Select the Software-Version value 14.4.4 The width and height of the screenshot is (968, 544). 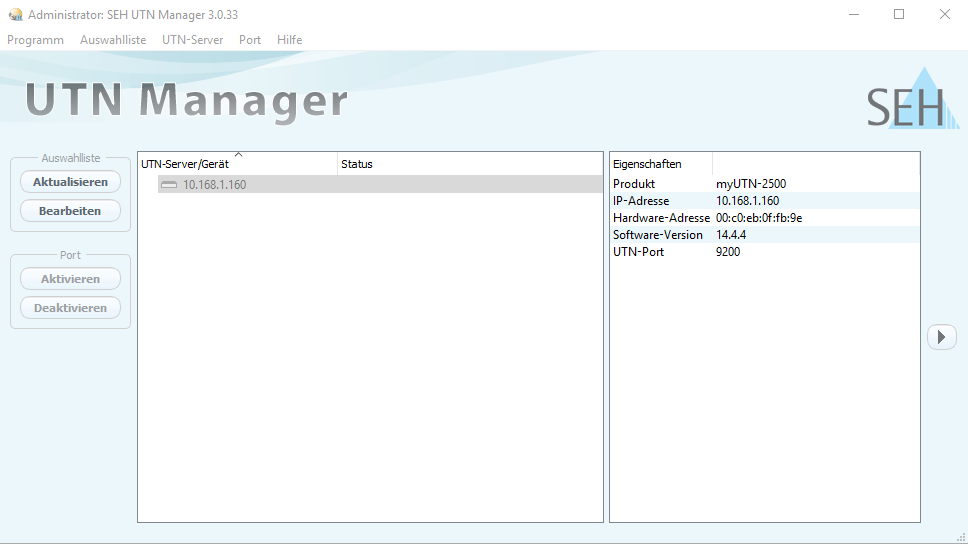click(x=731, y=235)
